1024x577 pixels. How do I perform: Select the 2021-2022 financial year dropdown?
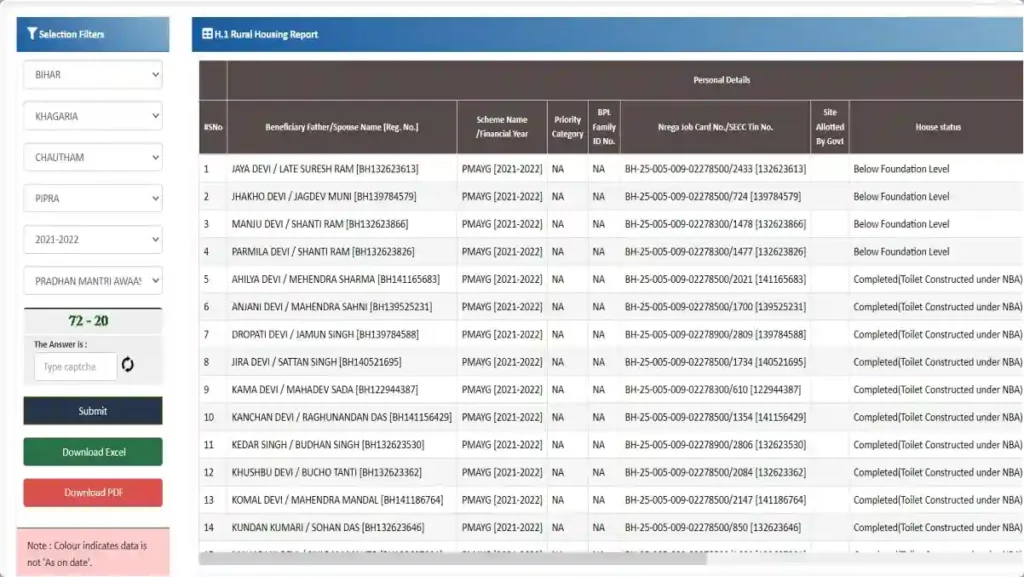pyautogui.click(x=93, y=240)
